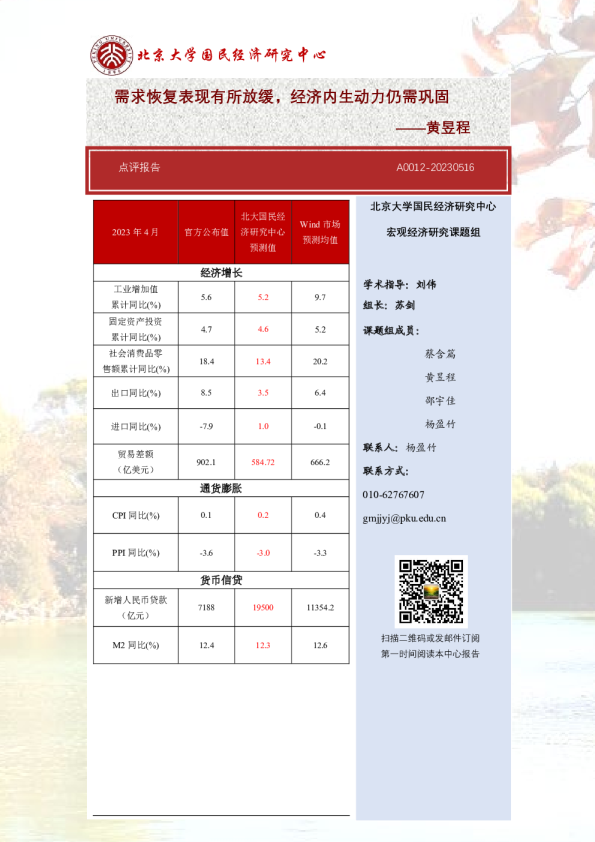Click the author name 黄昱程 under the title
This screenshot has width=595, height=842.
(x=448, y=127)
